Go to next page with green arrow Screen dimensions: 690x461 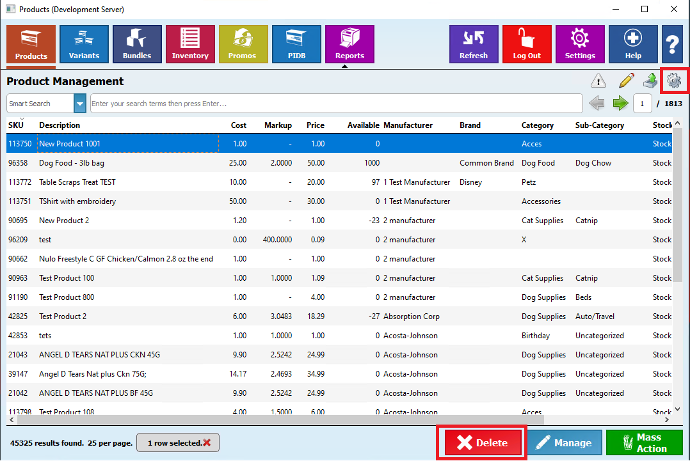(619, 103)
